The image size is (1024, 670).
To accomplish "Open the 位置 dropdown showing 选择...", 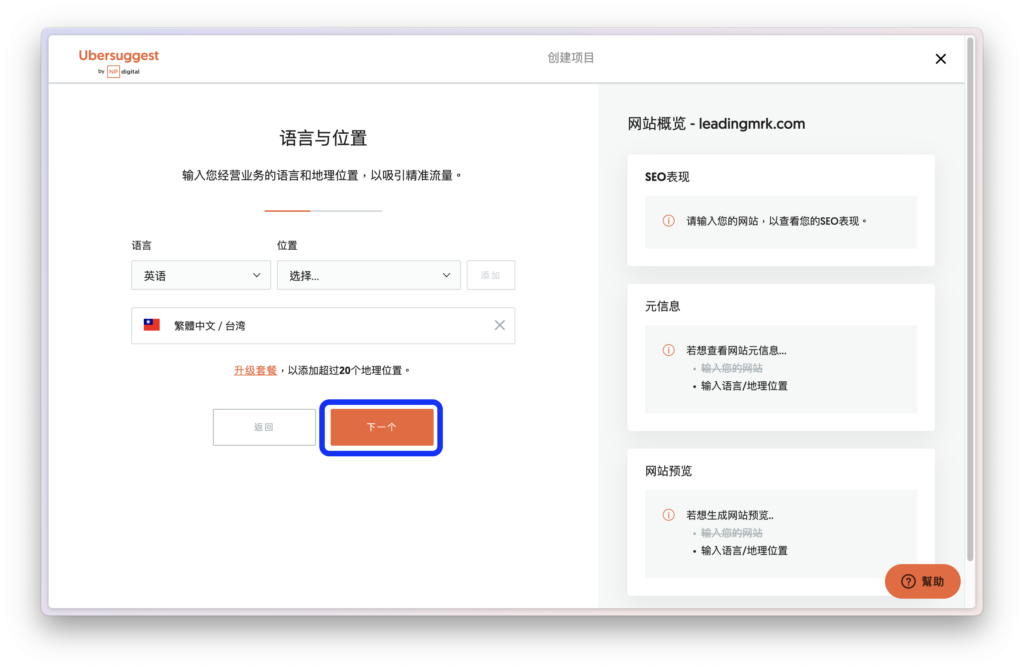I will (368, 276).
